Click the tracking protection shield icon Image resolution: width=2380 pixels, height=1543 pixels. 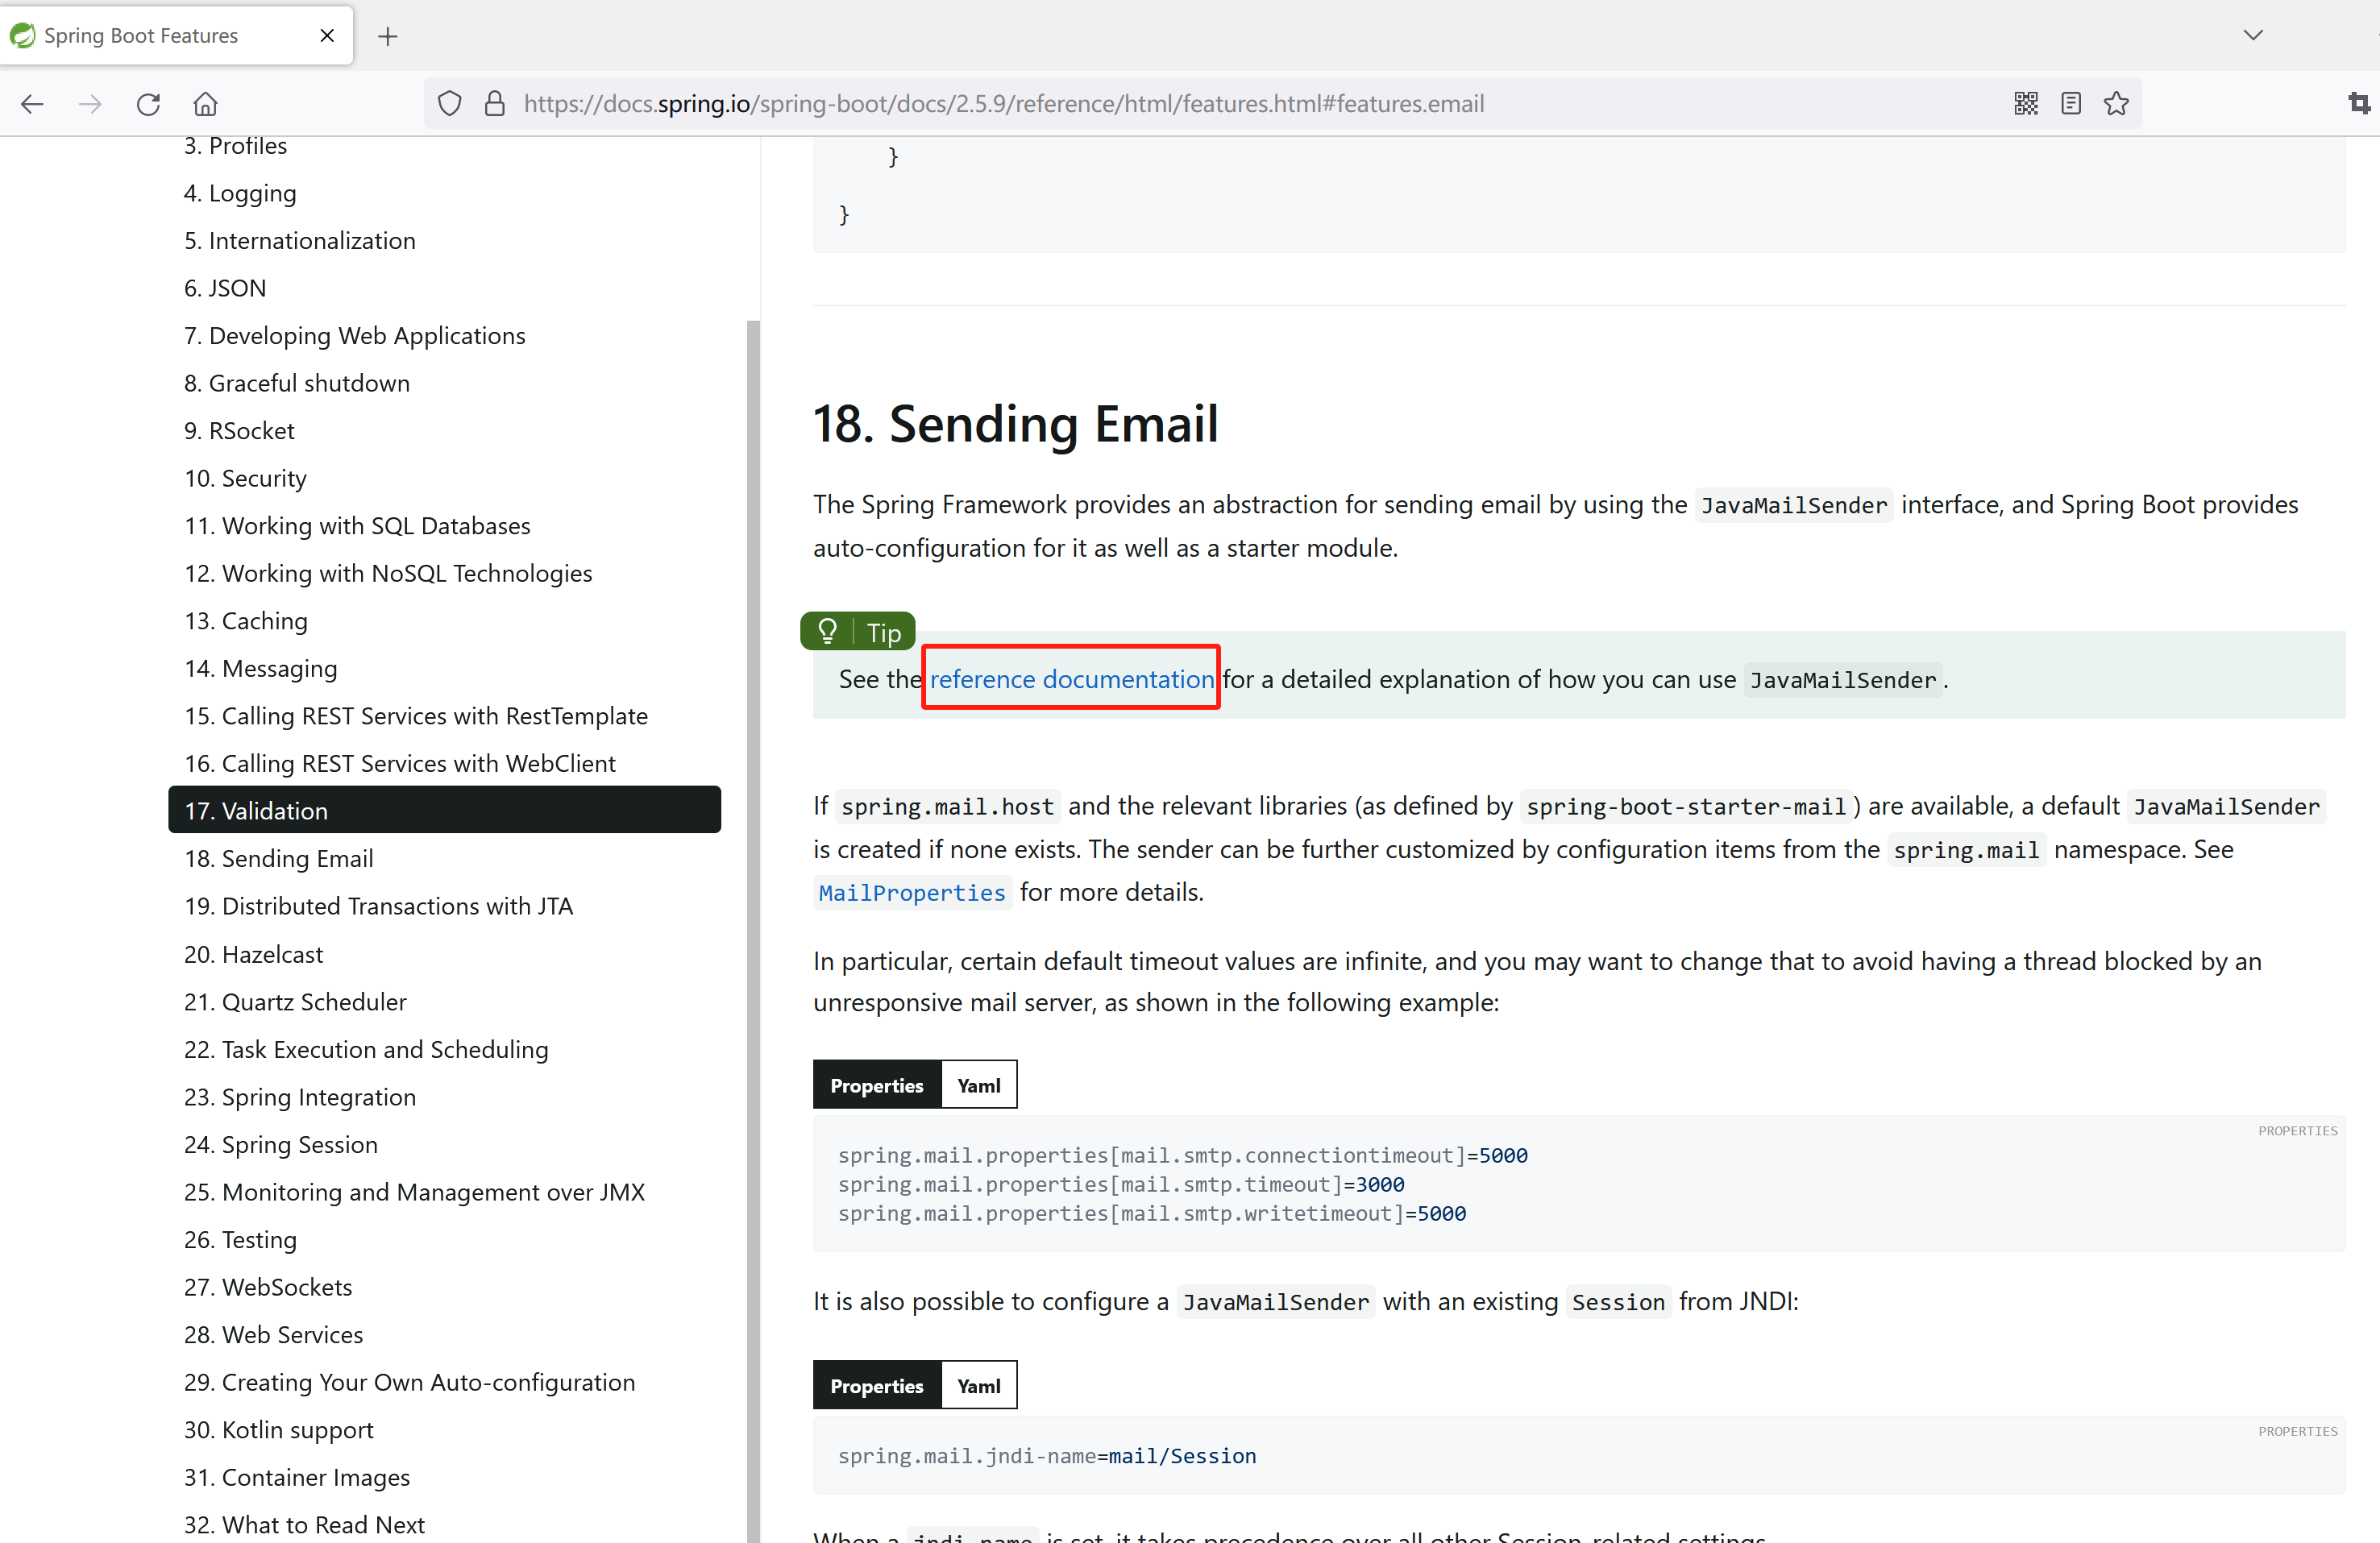click(x=449, y=103)
